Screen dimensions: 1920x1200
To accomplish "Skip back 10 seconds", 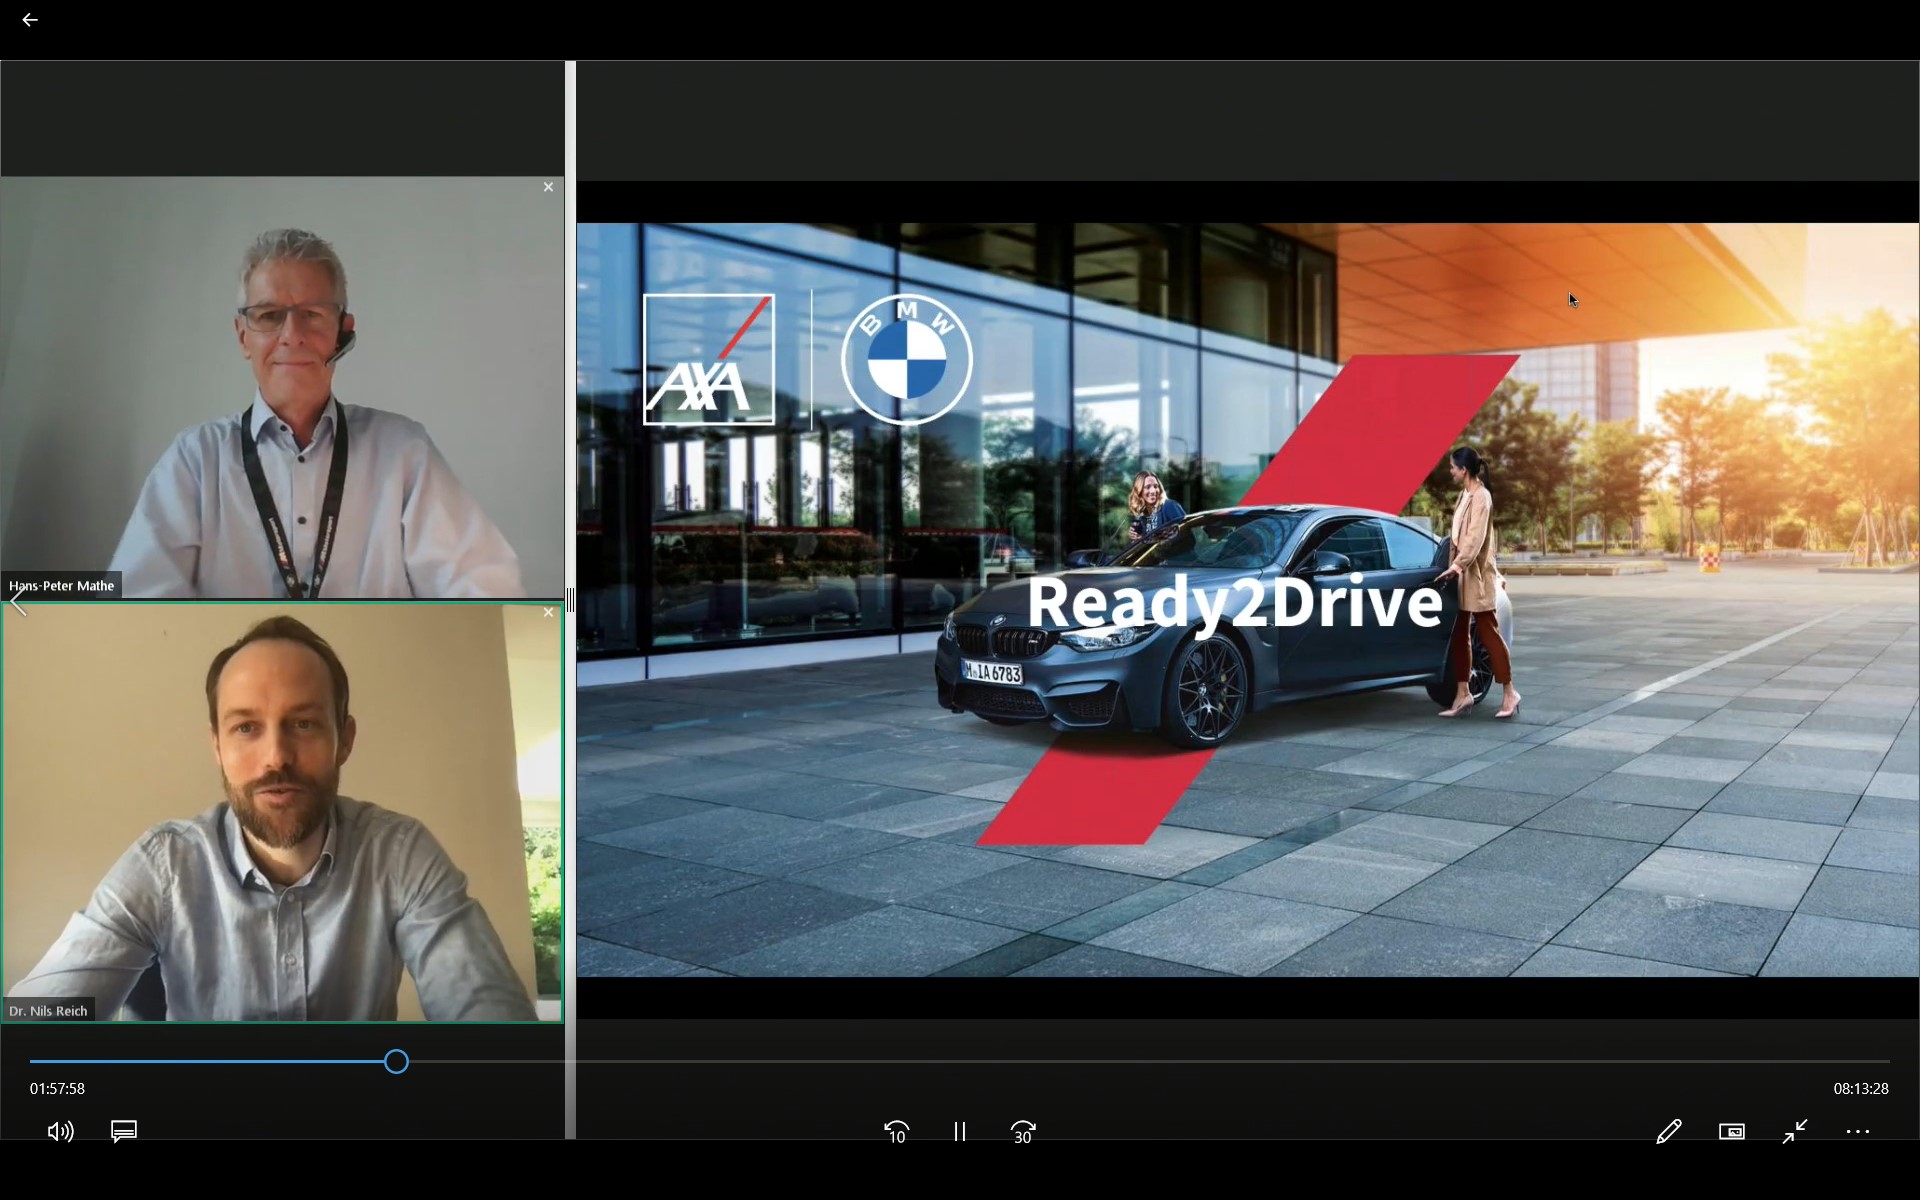I will 897,1131.
